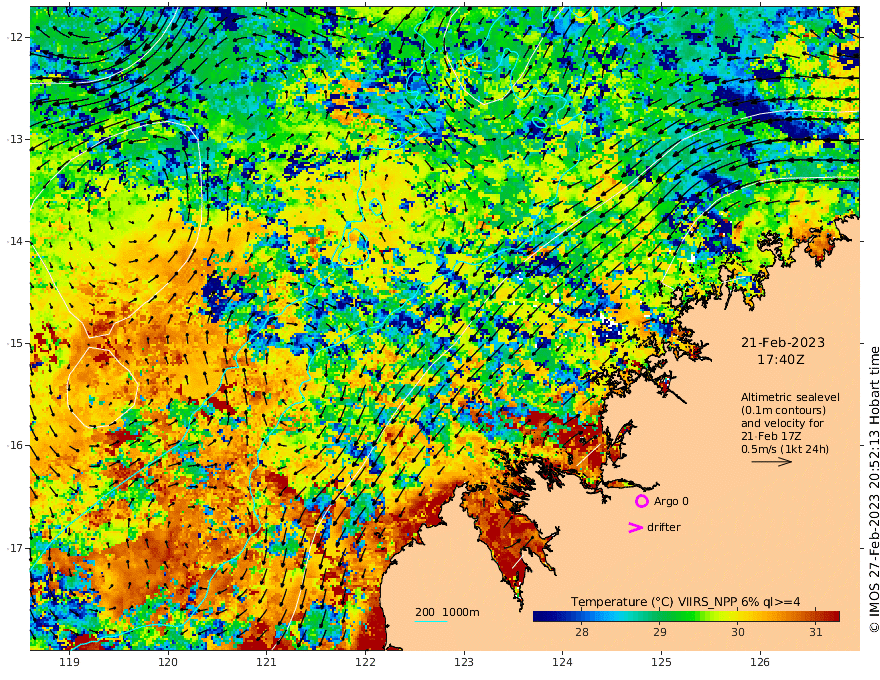Click the '21-Feb 17Z' legend line

point(771,436)
